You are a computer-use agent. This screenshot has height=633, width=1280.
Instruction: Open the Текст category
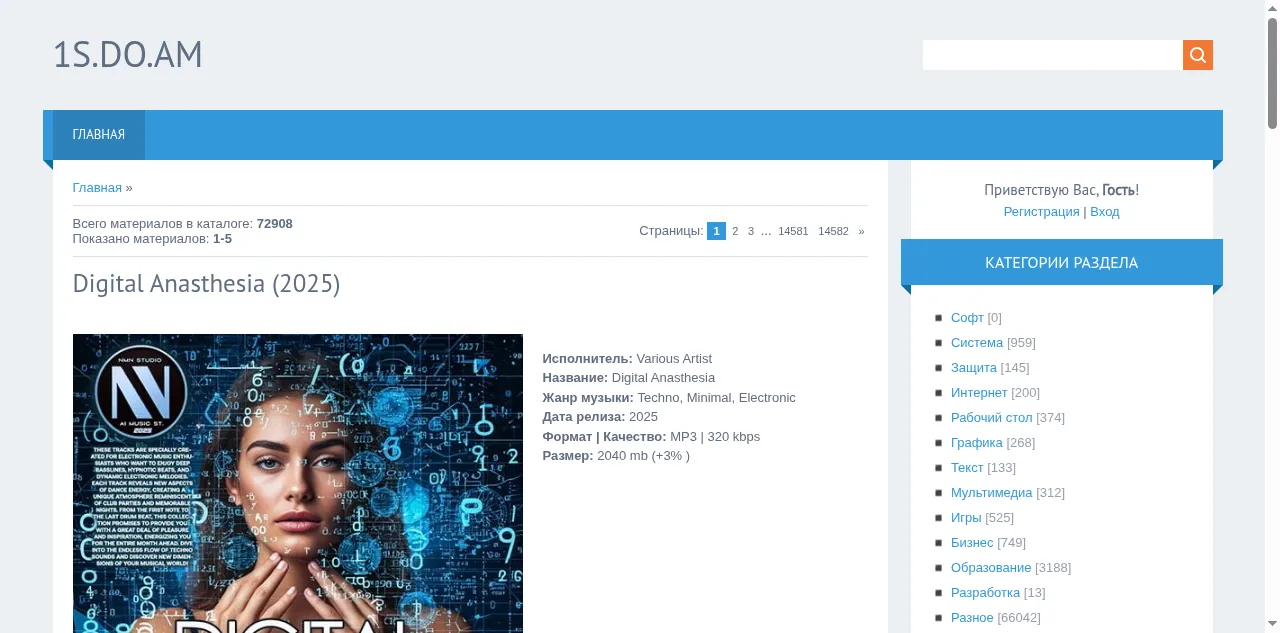(967, 467)
